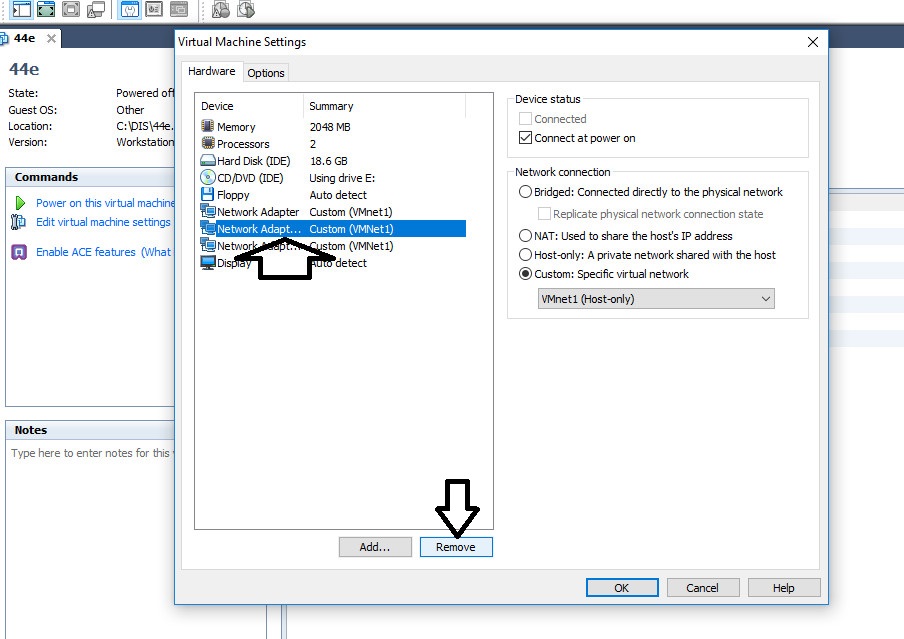This screenshot has height=639, width=904.
Task: Toggle Connect at power on checkbox
Action: coord(526,138)
